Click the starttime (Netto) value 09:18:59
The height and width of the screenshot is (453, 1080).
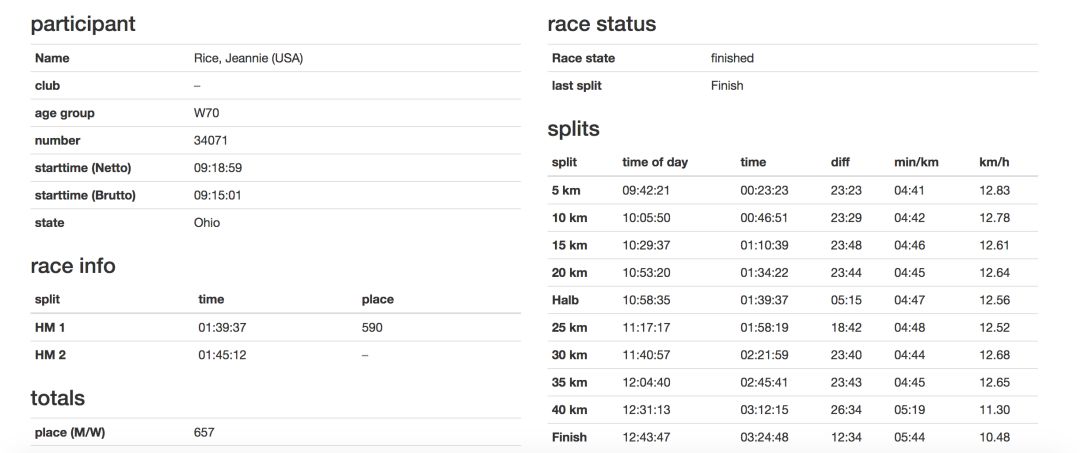click(218, 168)
